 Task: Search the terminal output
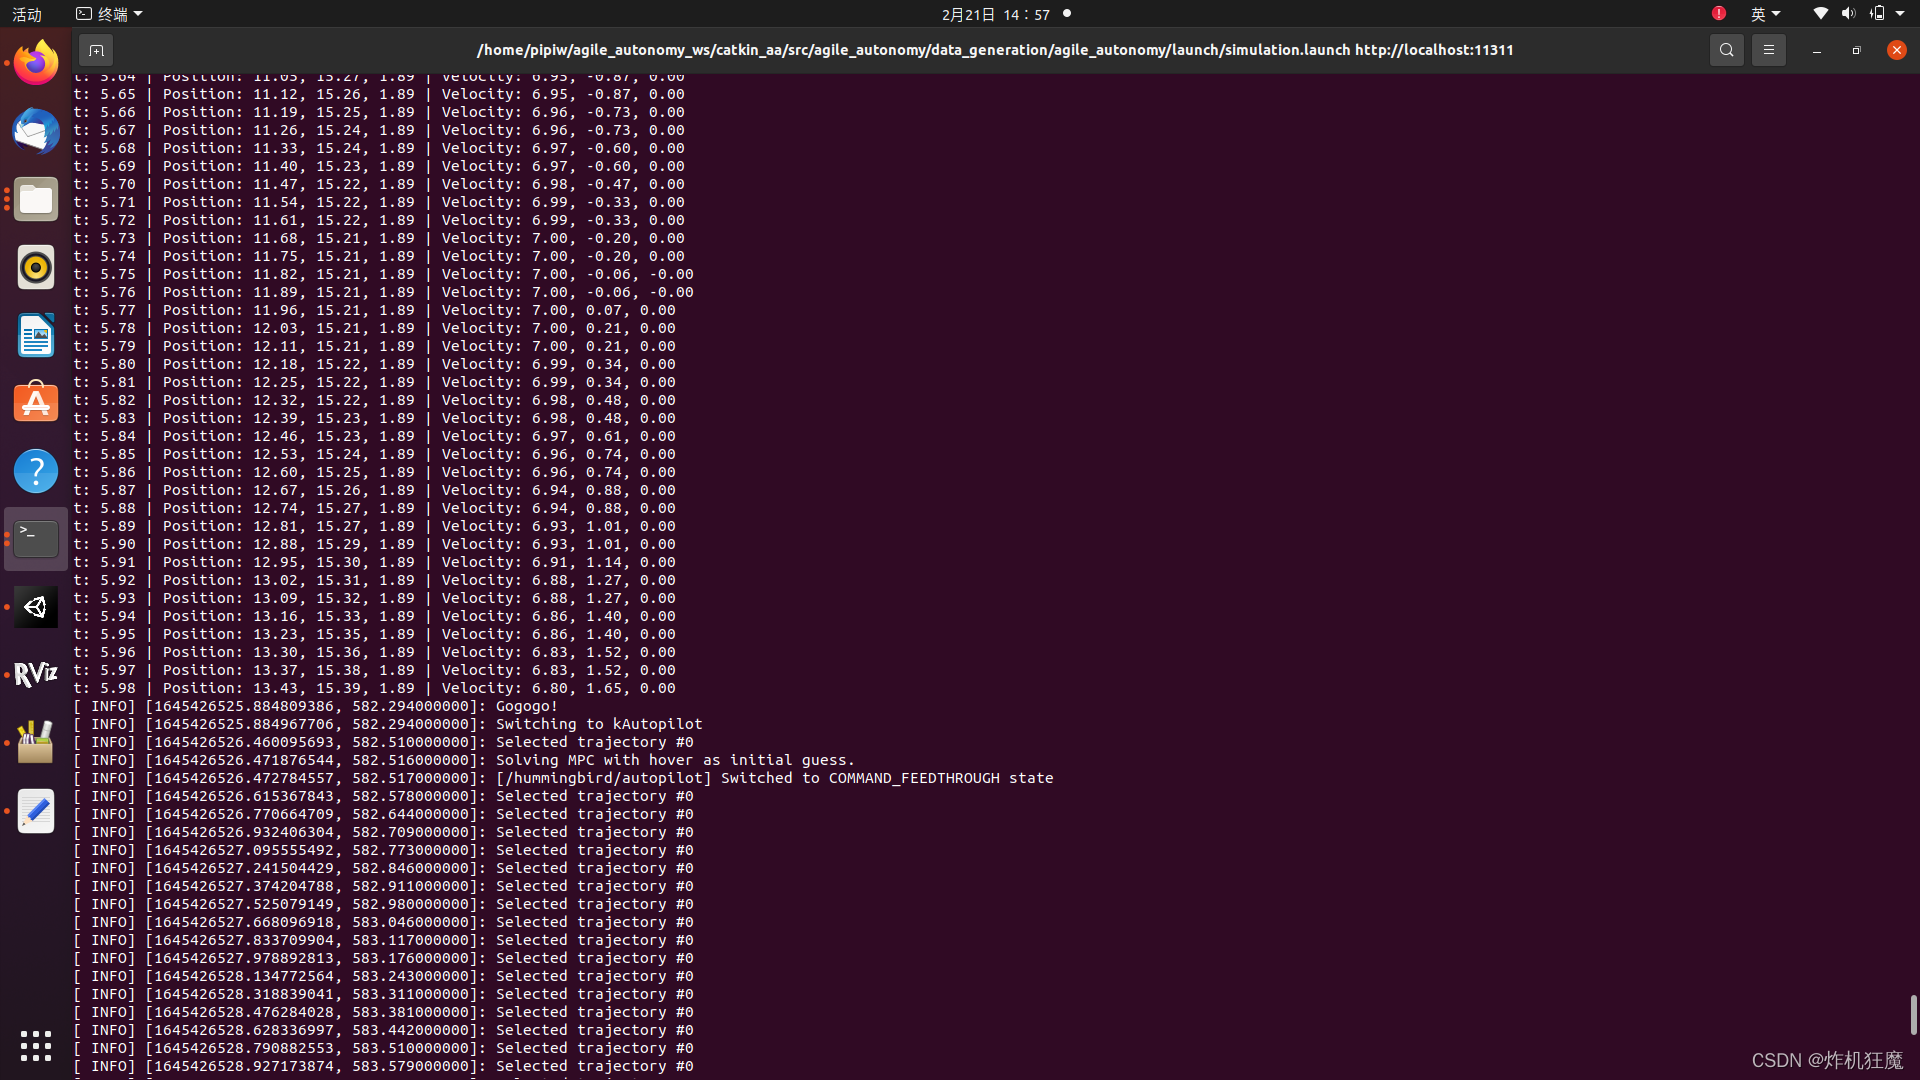tap(1726, 50)
